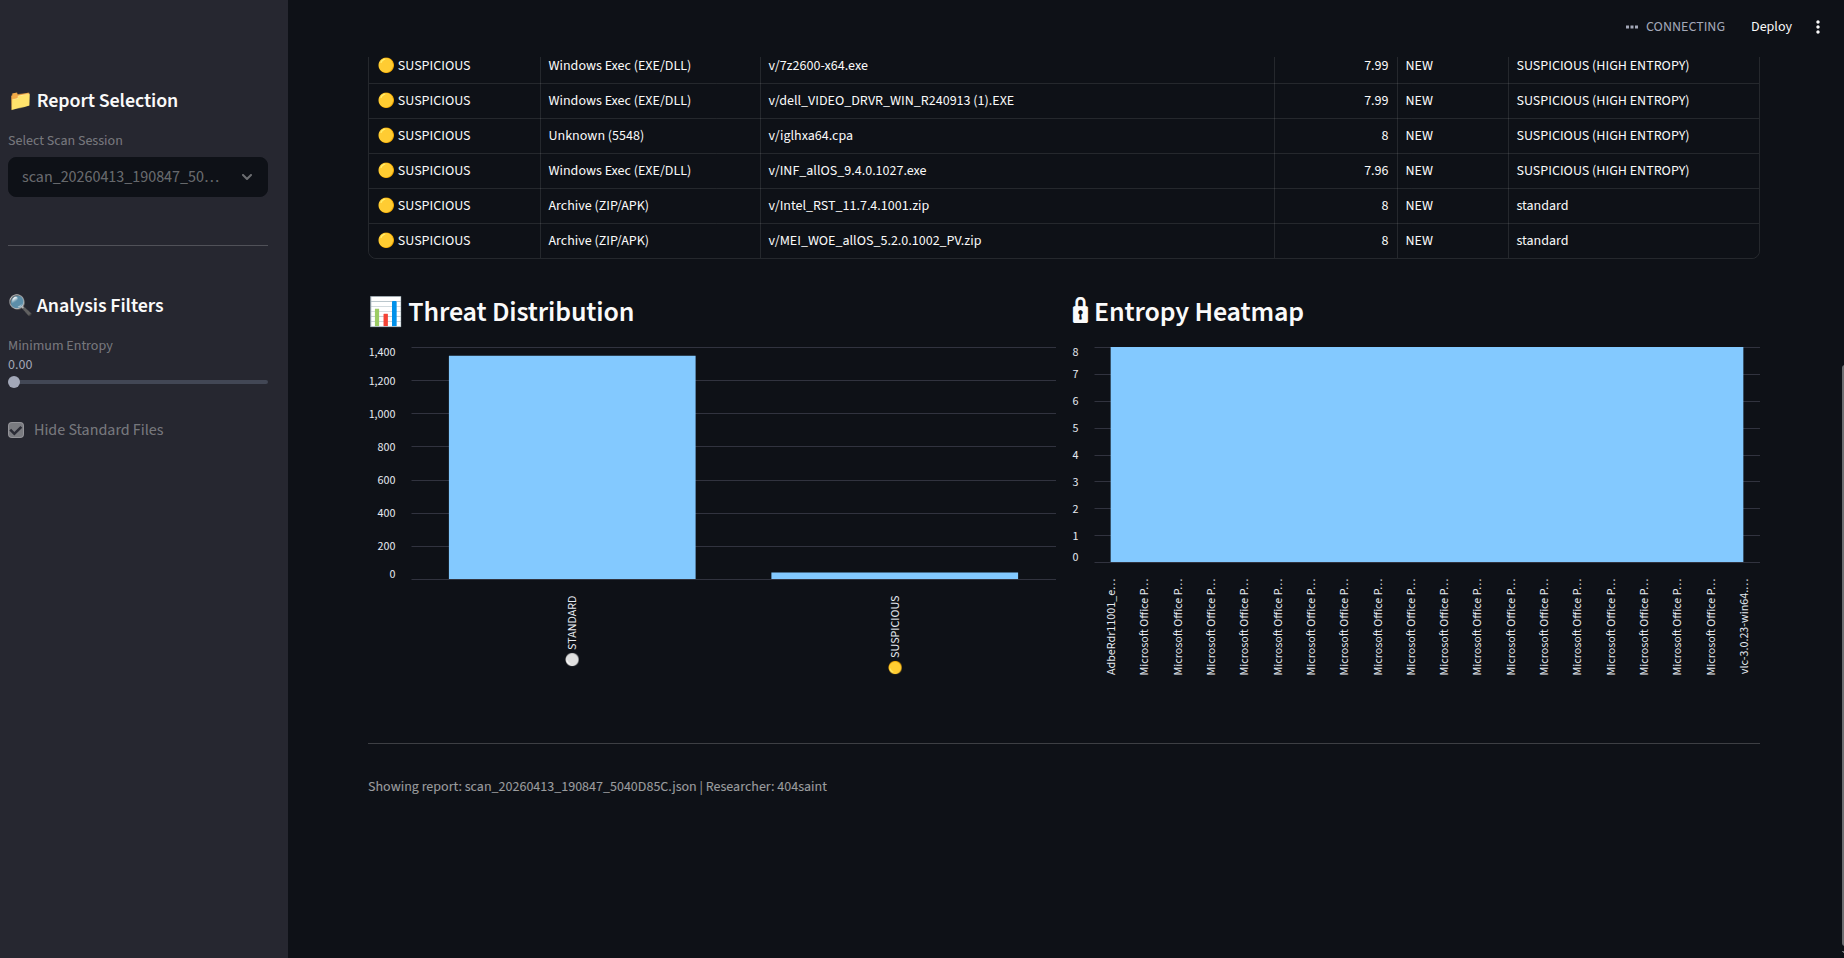Click the chevron on the scan session selector
Screen dimensions: 1844x958
[246, 177]
